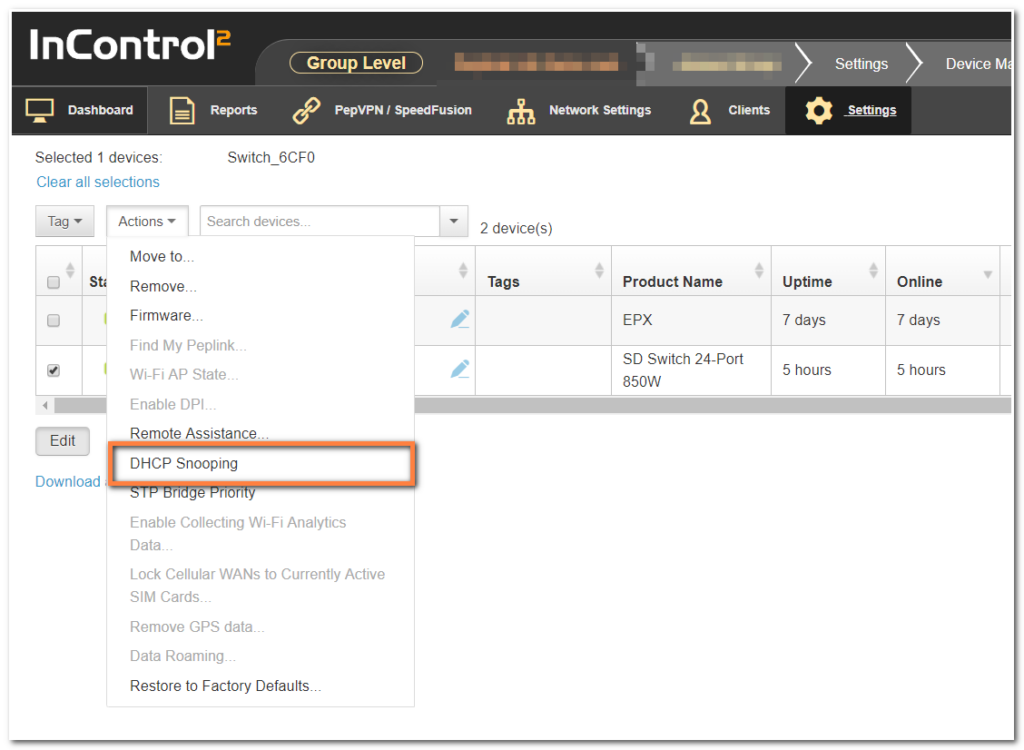Click the Dashboard monitor icon

pos(39,110)
